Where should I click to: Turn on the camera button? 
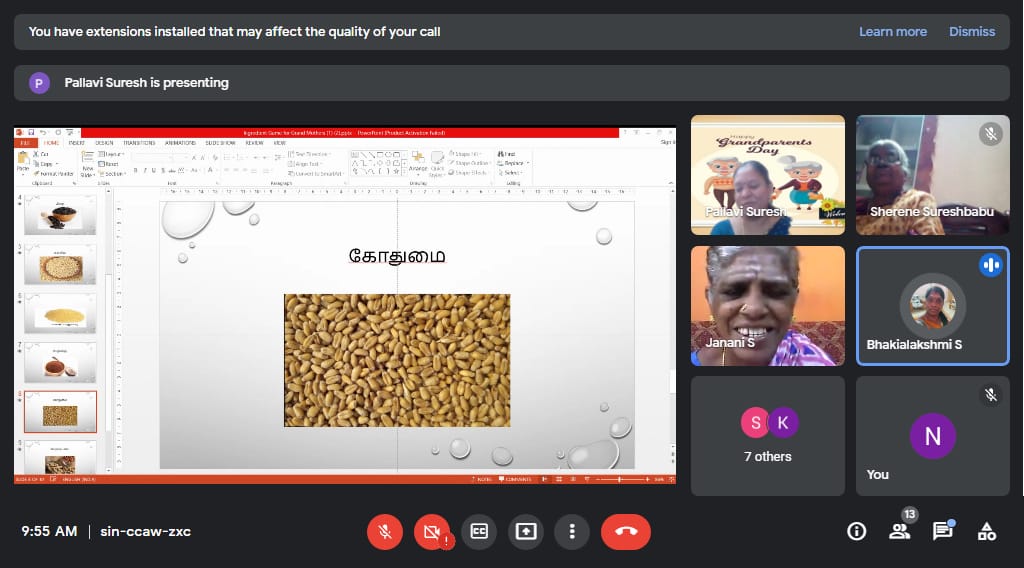[x=432, y=531]
